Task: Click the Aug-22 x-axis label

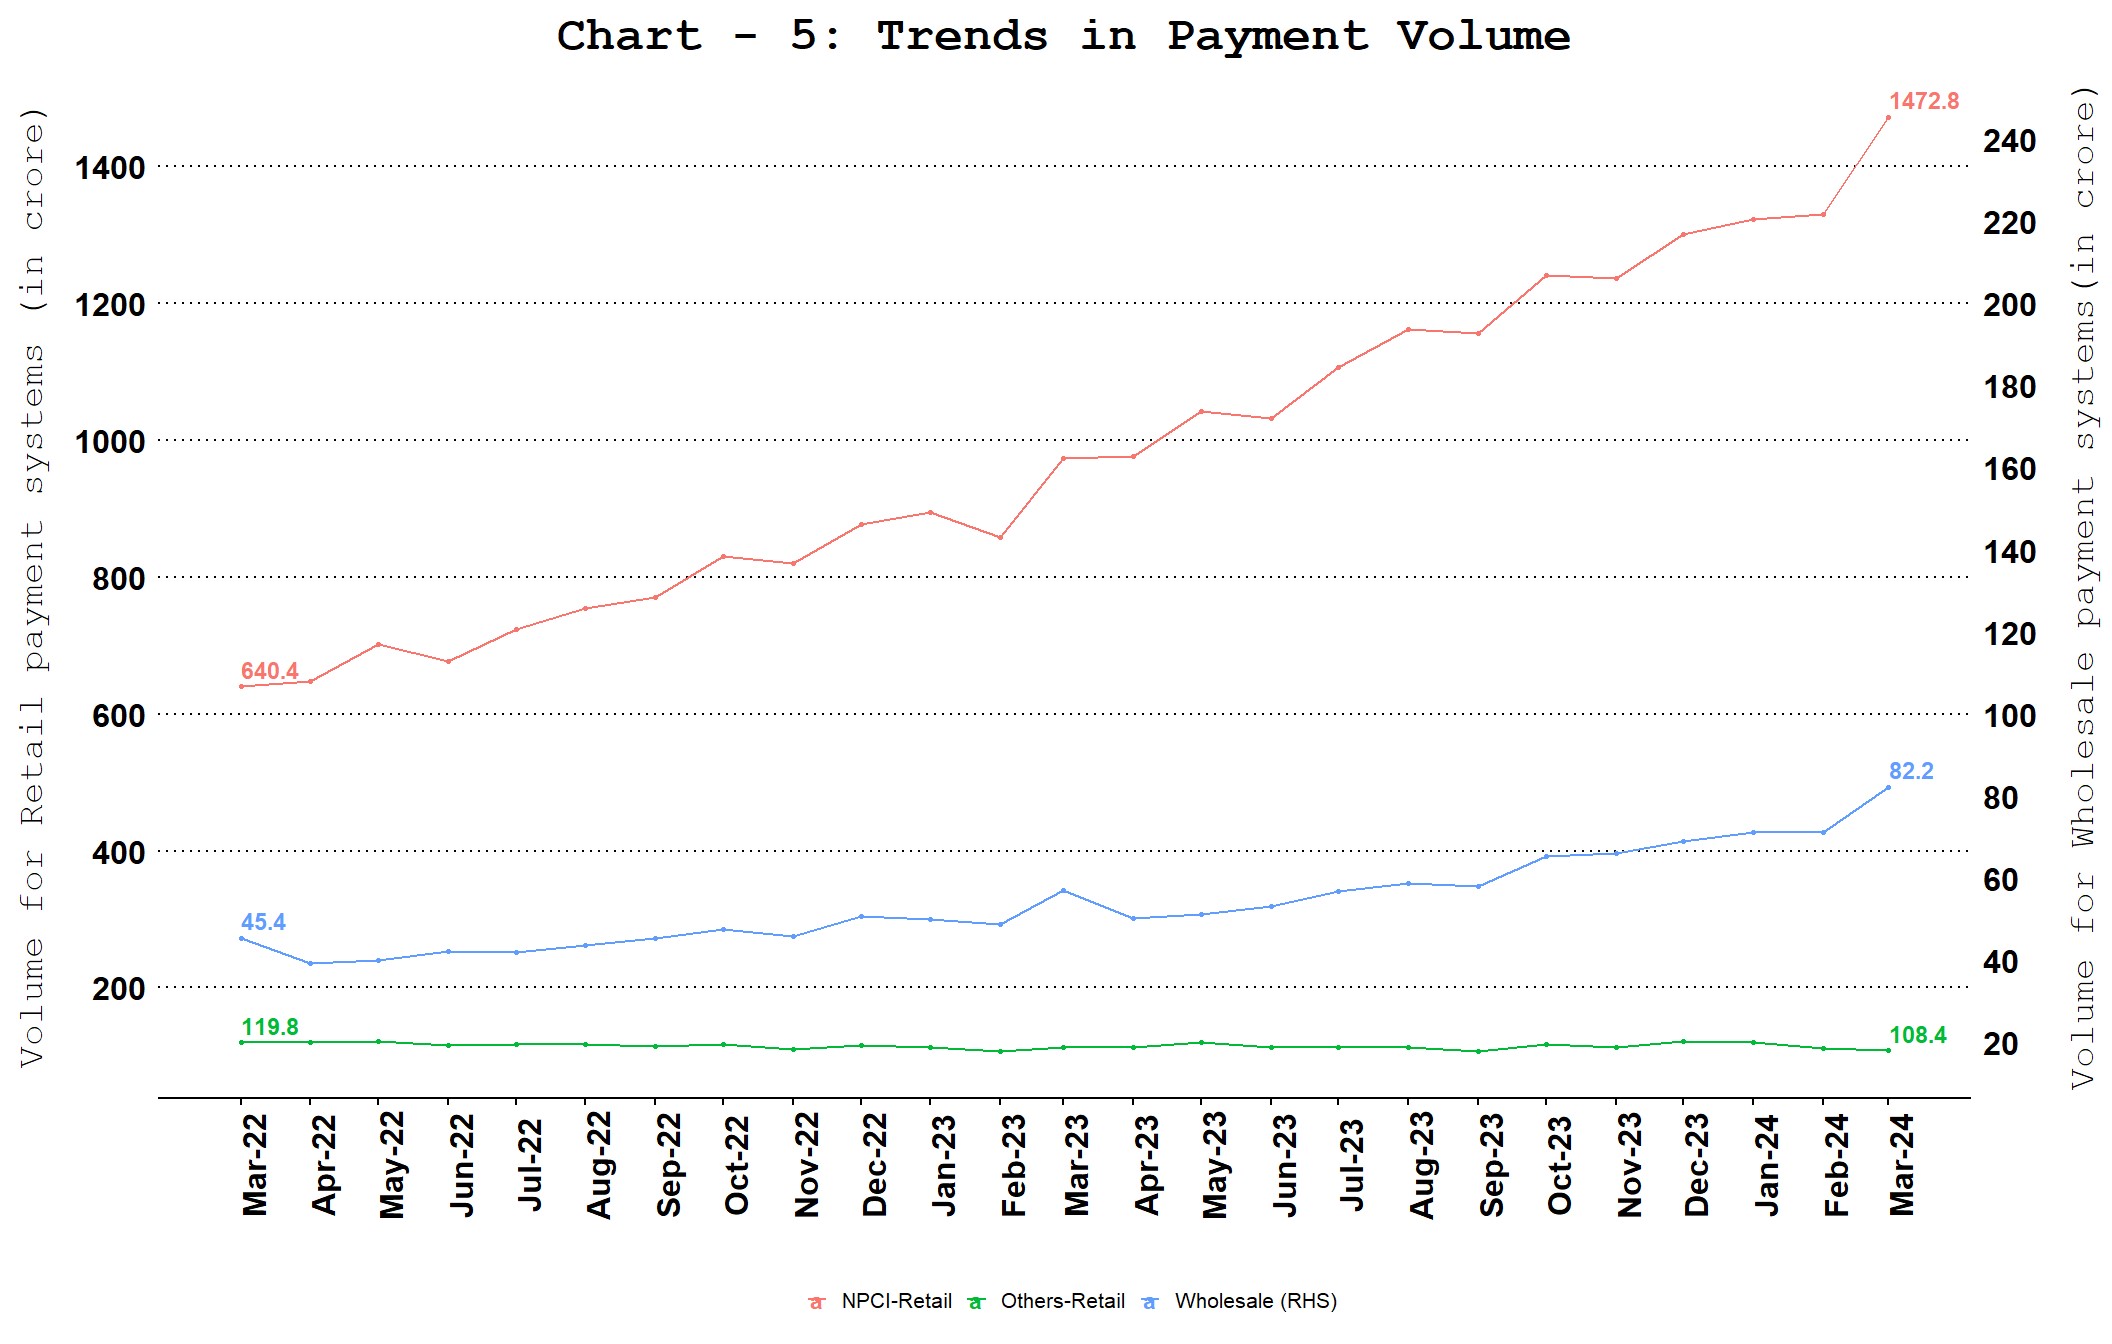Action: (599, 1165)
